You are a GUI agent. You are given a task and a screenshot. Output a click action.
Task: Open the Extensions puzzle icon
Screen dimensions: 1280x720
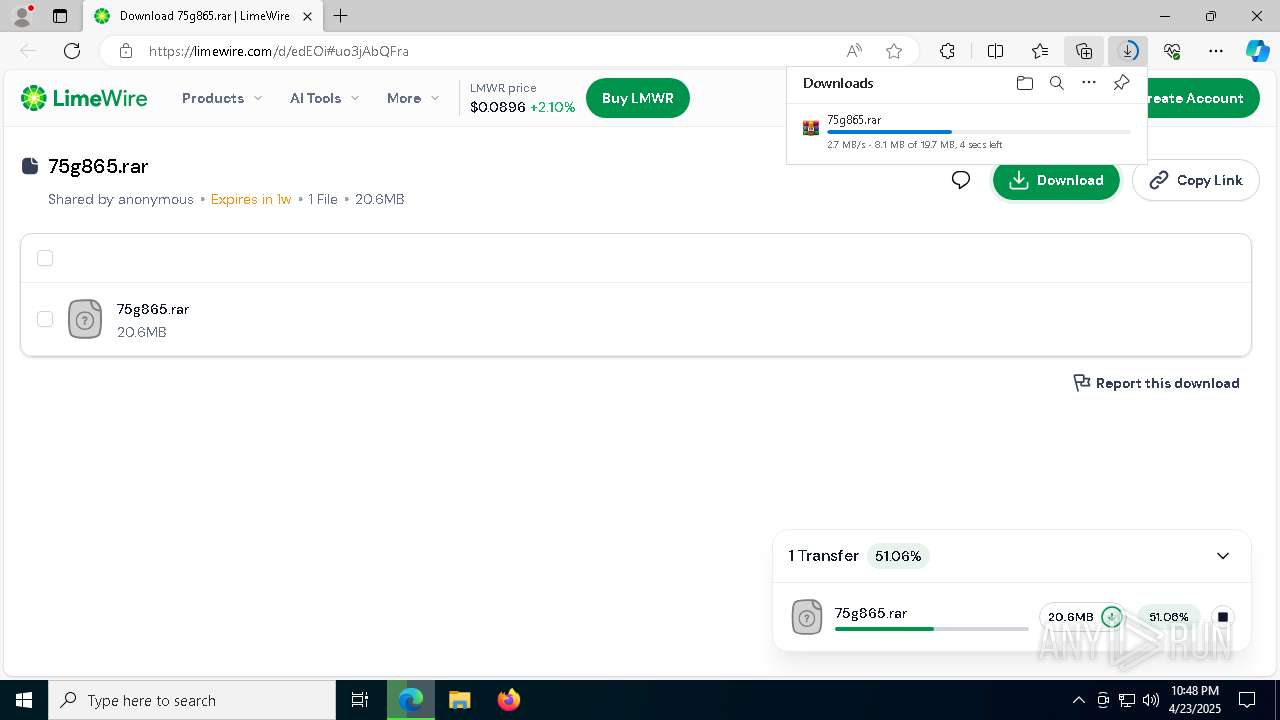pyautogui.click(x=947, y=51)
